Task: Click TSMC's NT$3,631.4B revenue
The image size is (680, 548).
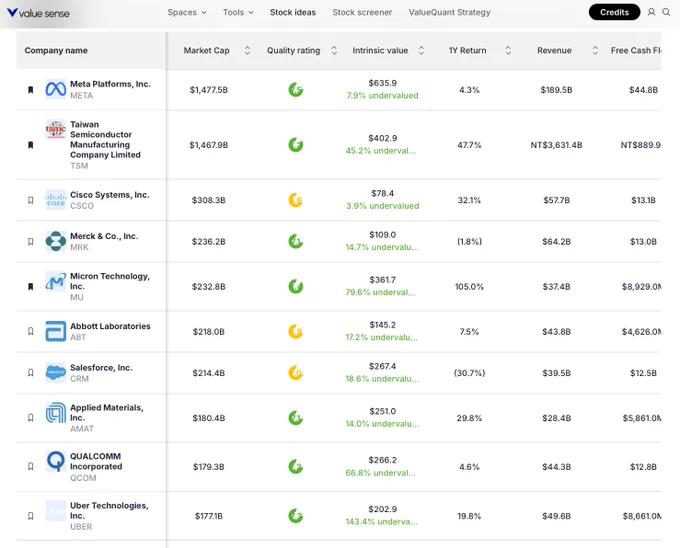Action: [x=556, y=145]
